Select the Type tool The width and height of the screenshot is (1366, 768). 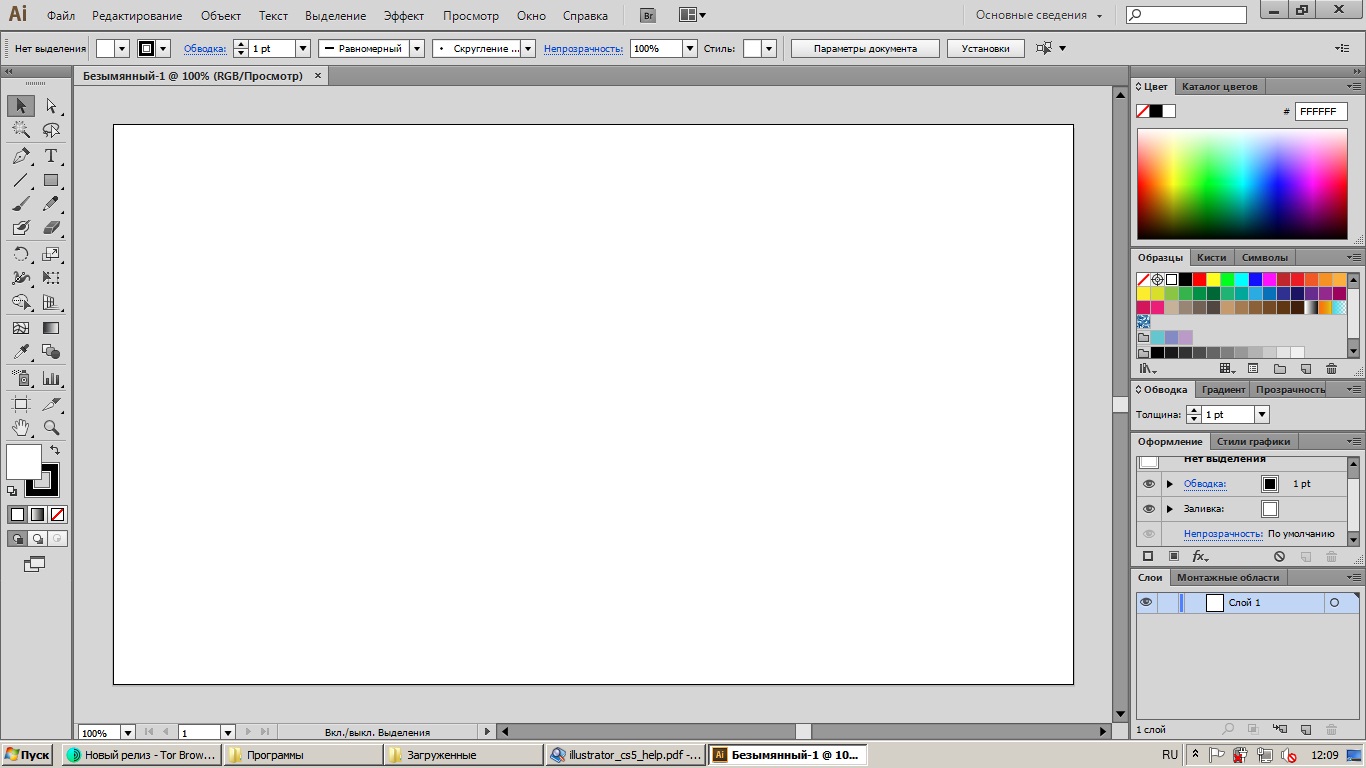(51, 156)
